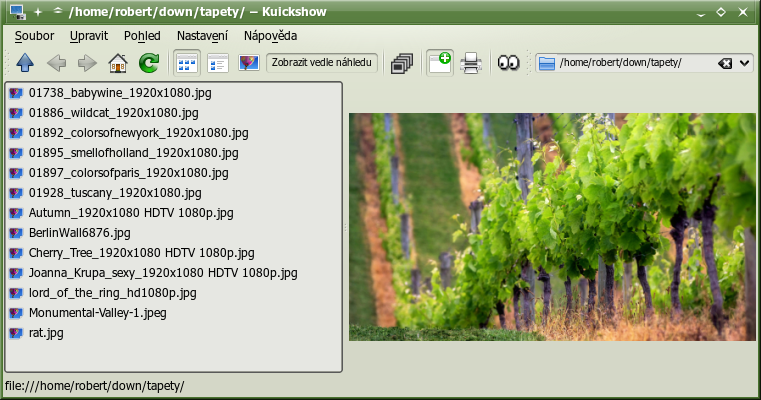Image resolution: width=761 pixels, height=400 pixels.
Task: Click the image icon beside the Autumn file
Action: [16, 213]
